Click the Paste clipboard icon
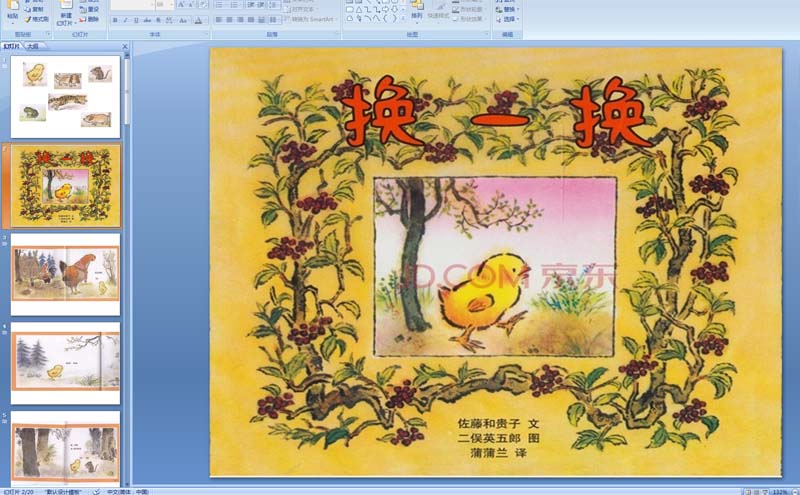800x495 pixels. point(13,5)
